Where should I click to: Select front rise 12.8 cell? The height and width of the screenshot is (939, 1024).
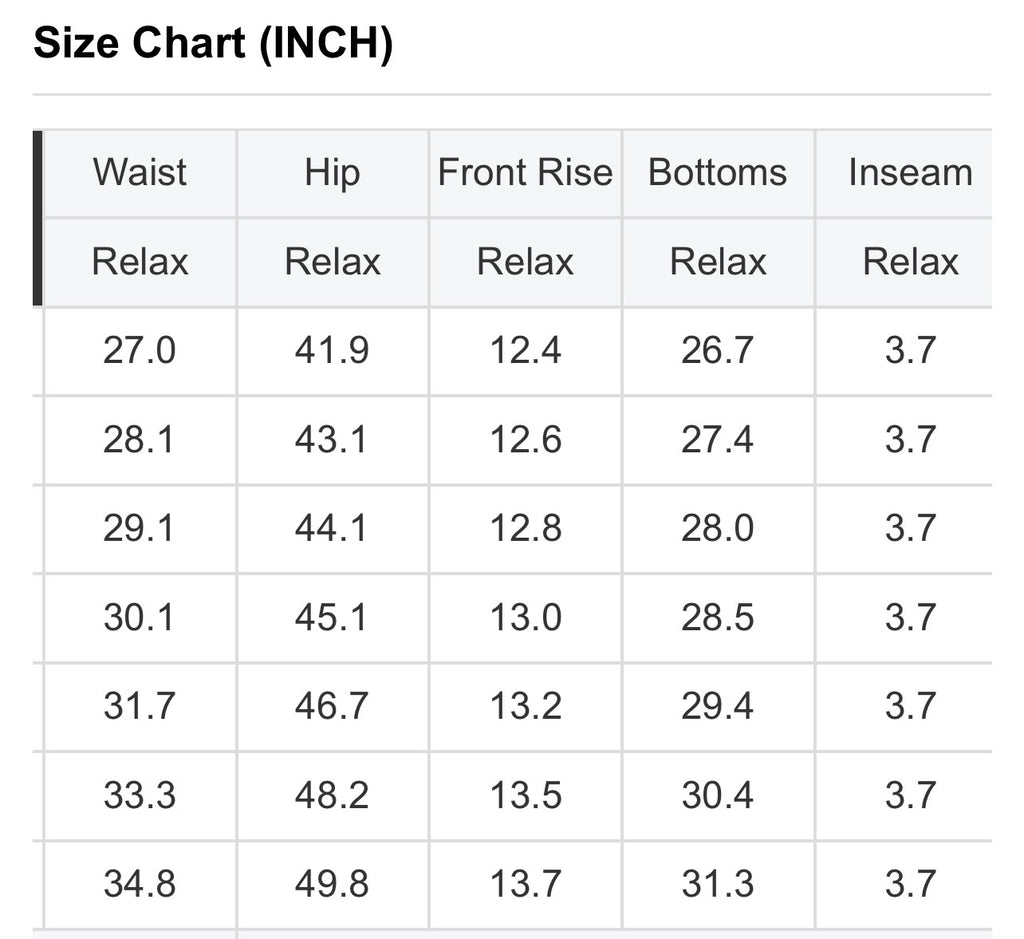coord(525,528)
